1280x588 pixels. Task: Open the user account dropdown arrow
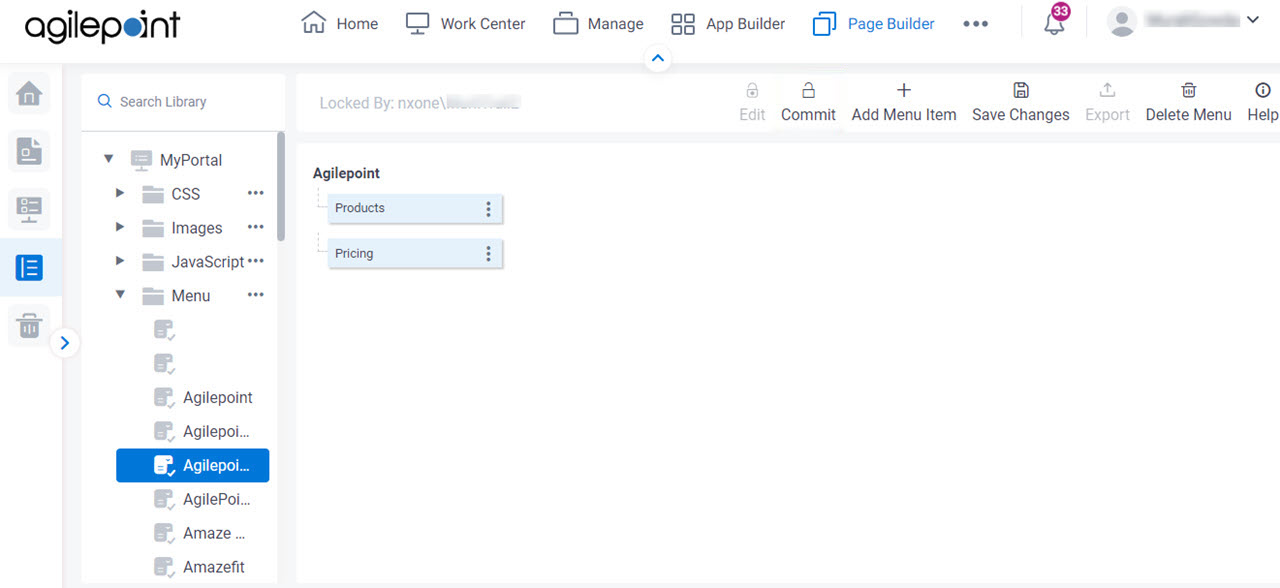pos(1252,20)
